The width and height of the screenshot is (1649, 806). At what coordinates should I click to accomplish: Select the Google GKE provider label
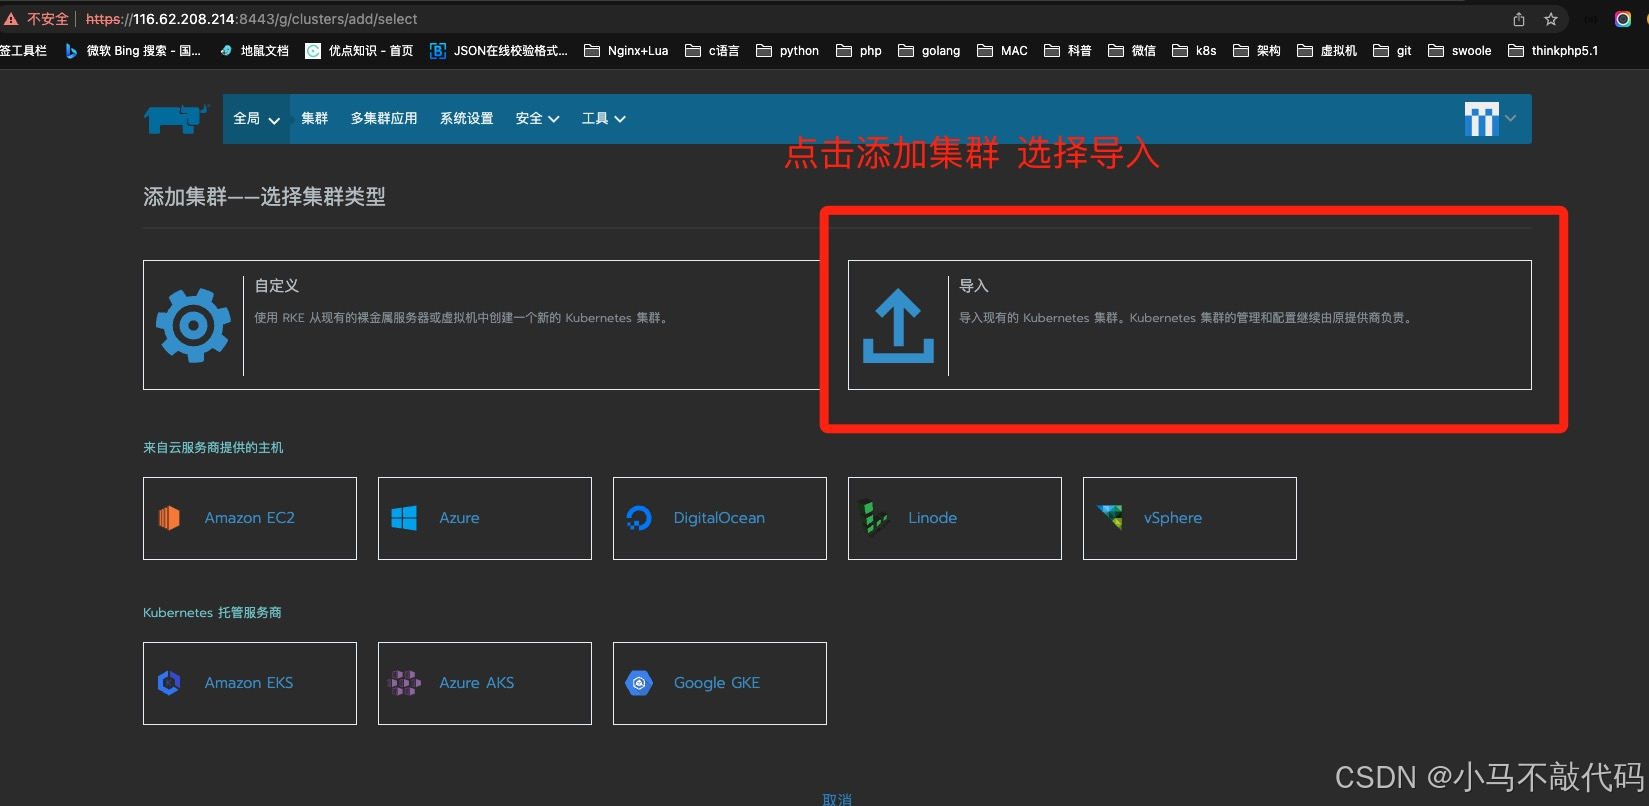[x=717, y=683]
